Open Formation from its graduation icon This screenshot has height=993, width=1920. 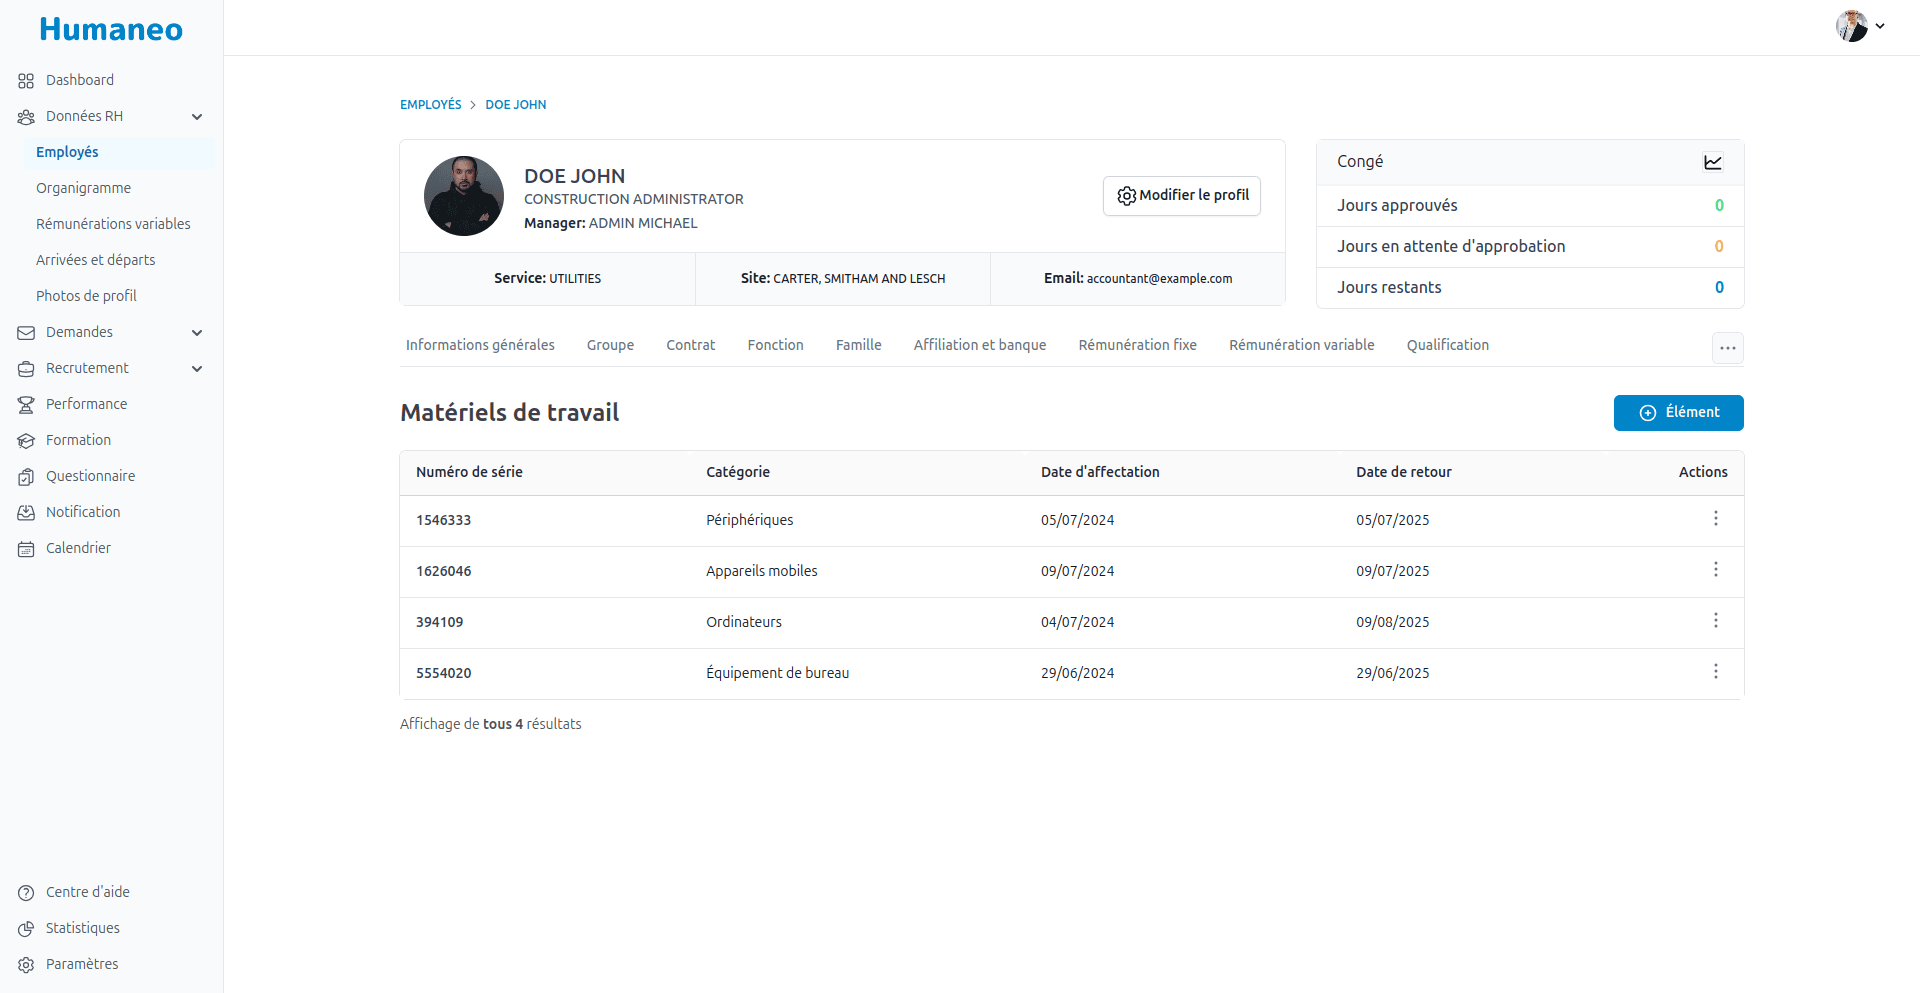(x=24, y=440)
